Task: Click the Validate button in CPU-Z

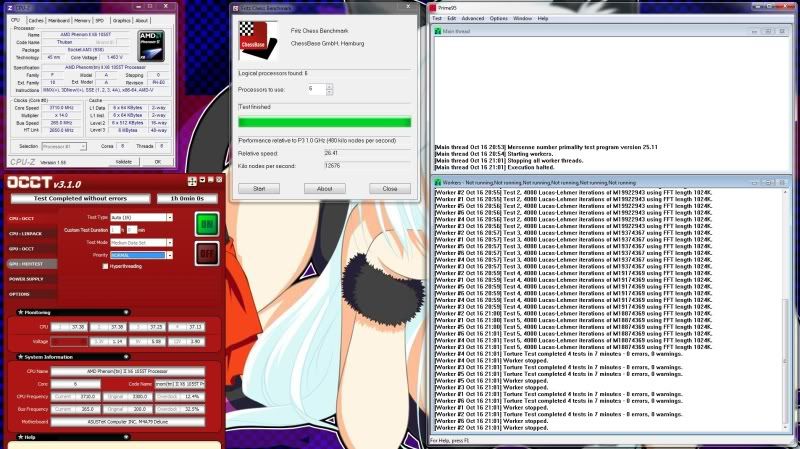Action: tap(123, 162)
